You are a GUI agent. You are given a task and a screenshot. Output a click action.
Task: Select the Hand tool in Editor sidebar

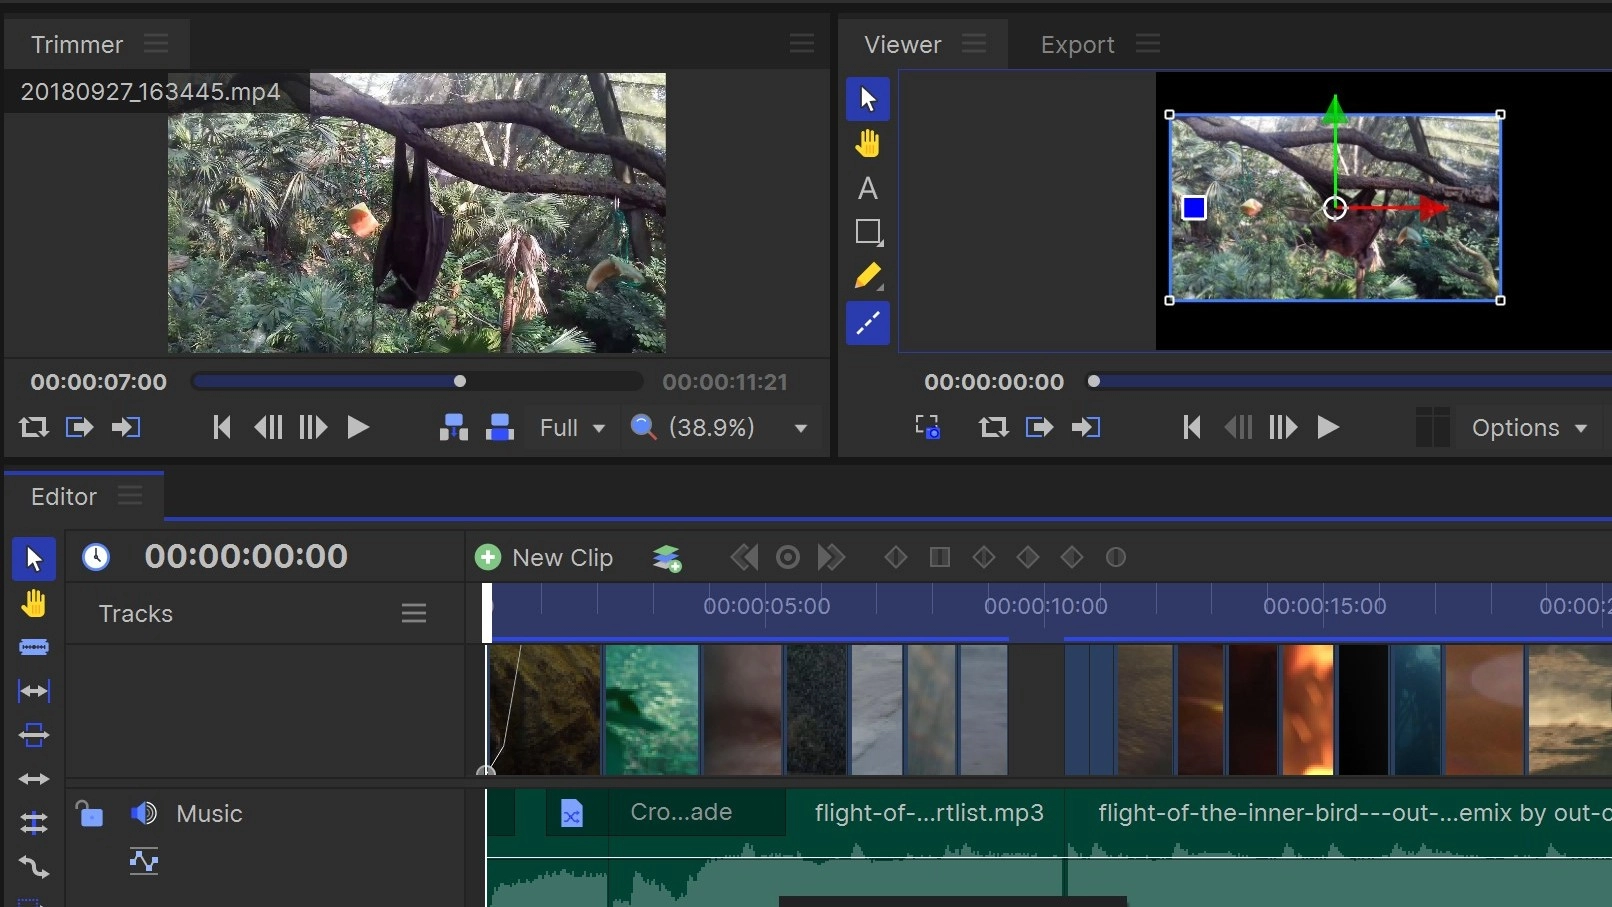pyautogui.click(x=34, y=604)
